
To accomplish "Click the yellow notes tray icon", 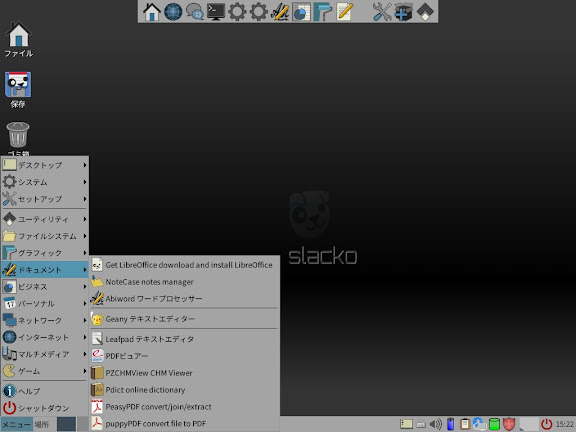I will [x=406, y=424].
